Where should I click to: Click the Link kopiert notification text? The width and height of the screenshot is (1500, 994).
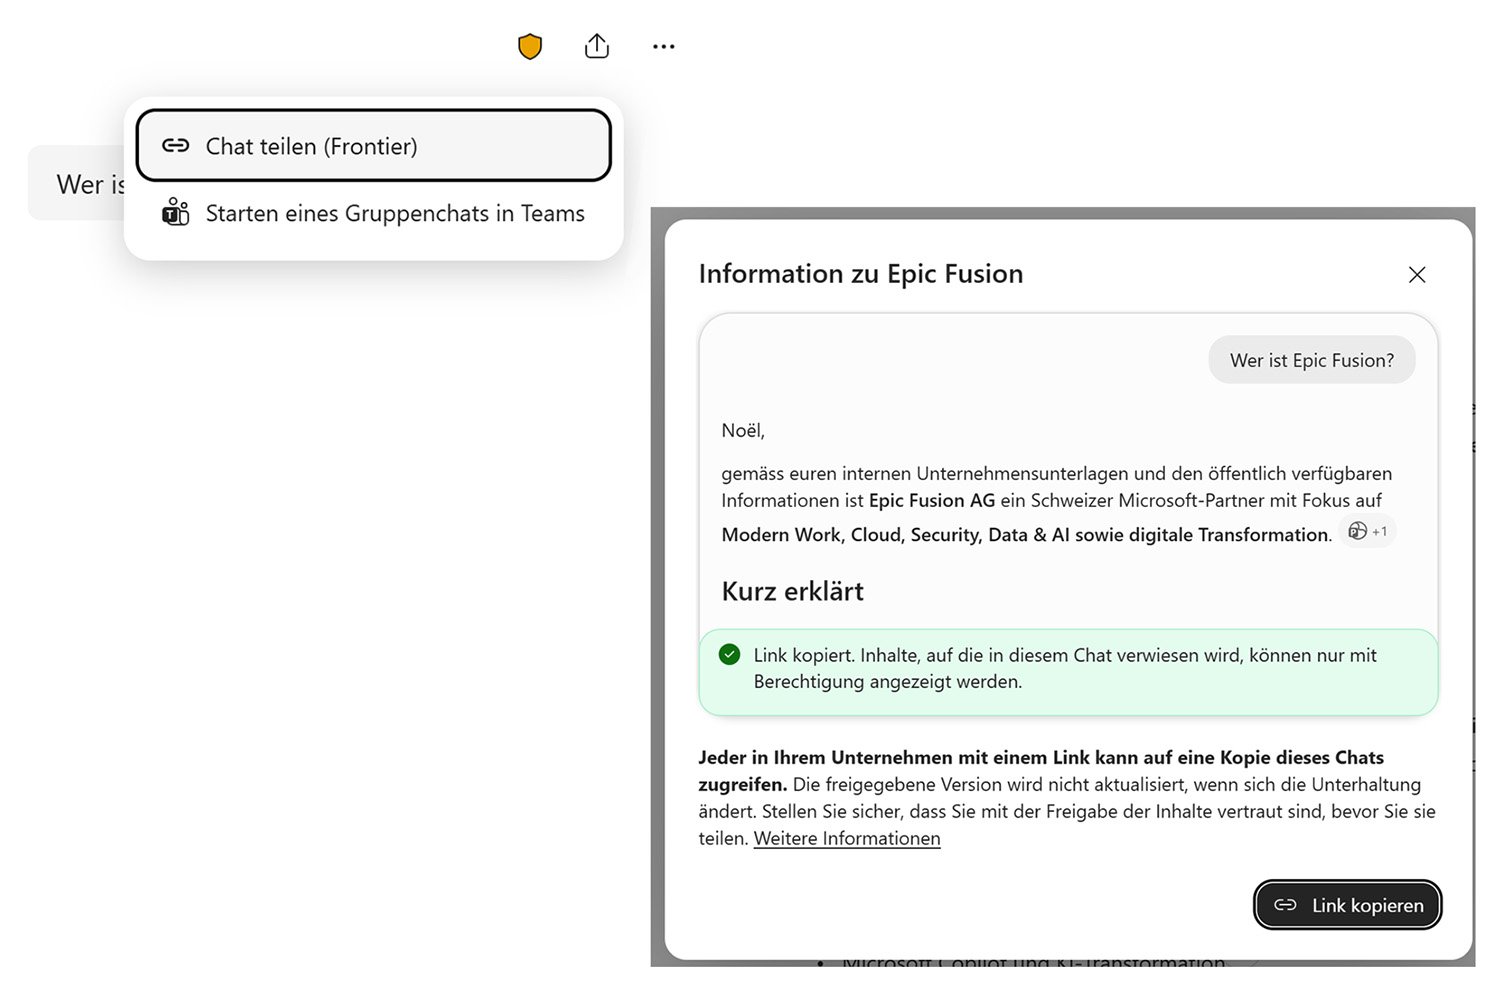click(x=1065, y=668)
